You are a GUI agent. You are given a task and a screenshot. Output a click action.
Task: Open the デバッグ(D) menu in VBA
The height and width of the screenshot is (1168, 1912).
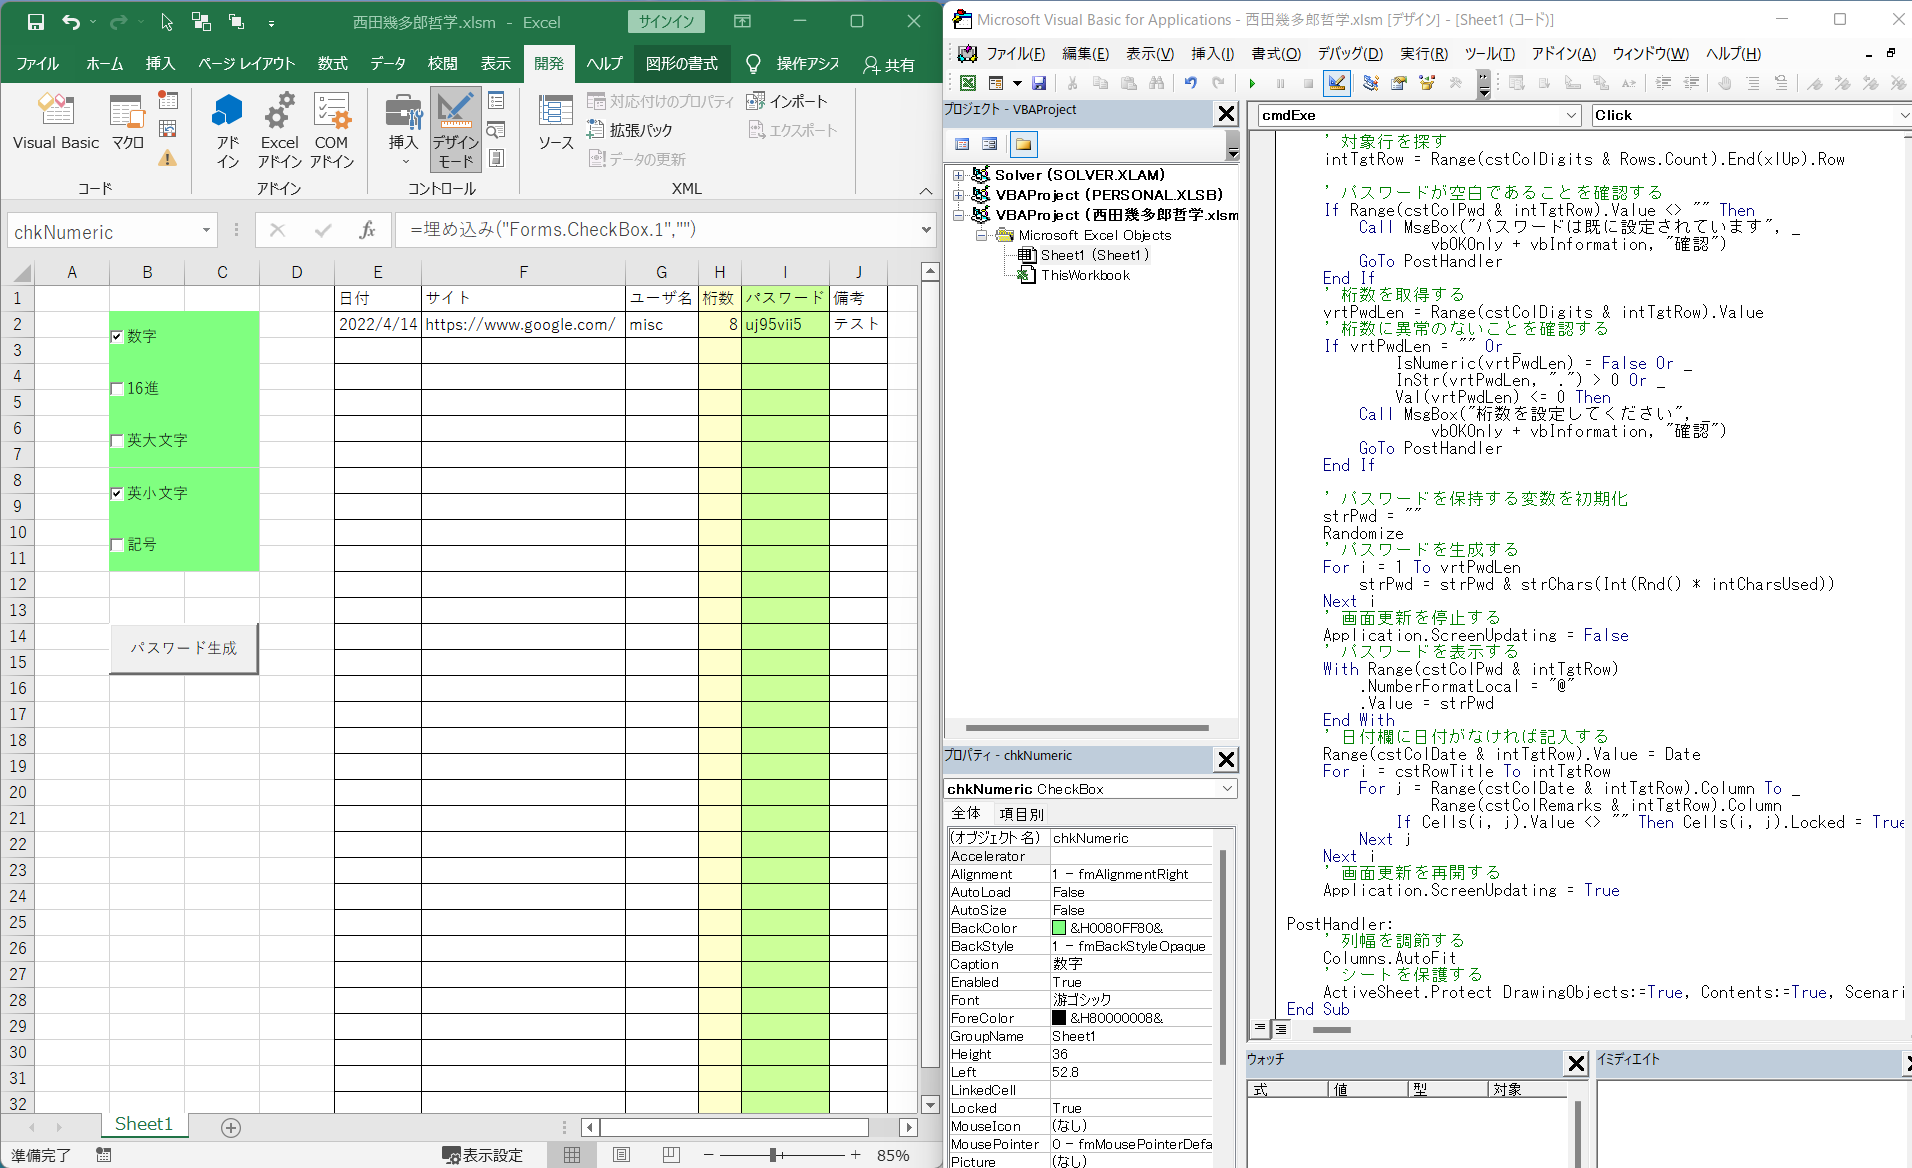(1349, 54)
